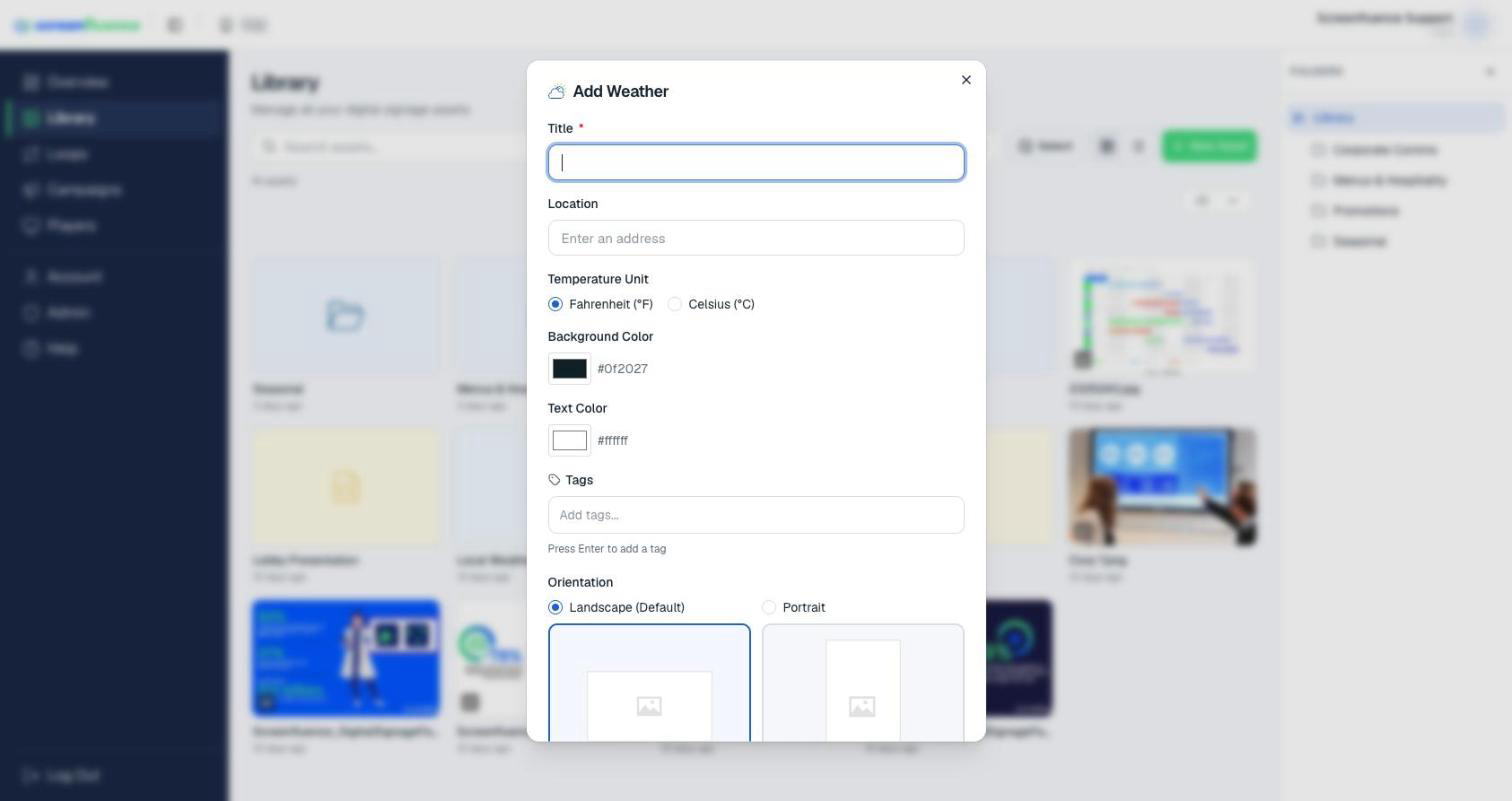
Task: Click the green New Asset button
Action: pos(1209,146)
